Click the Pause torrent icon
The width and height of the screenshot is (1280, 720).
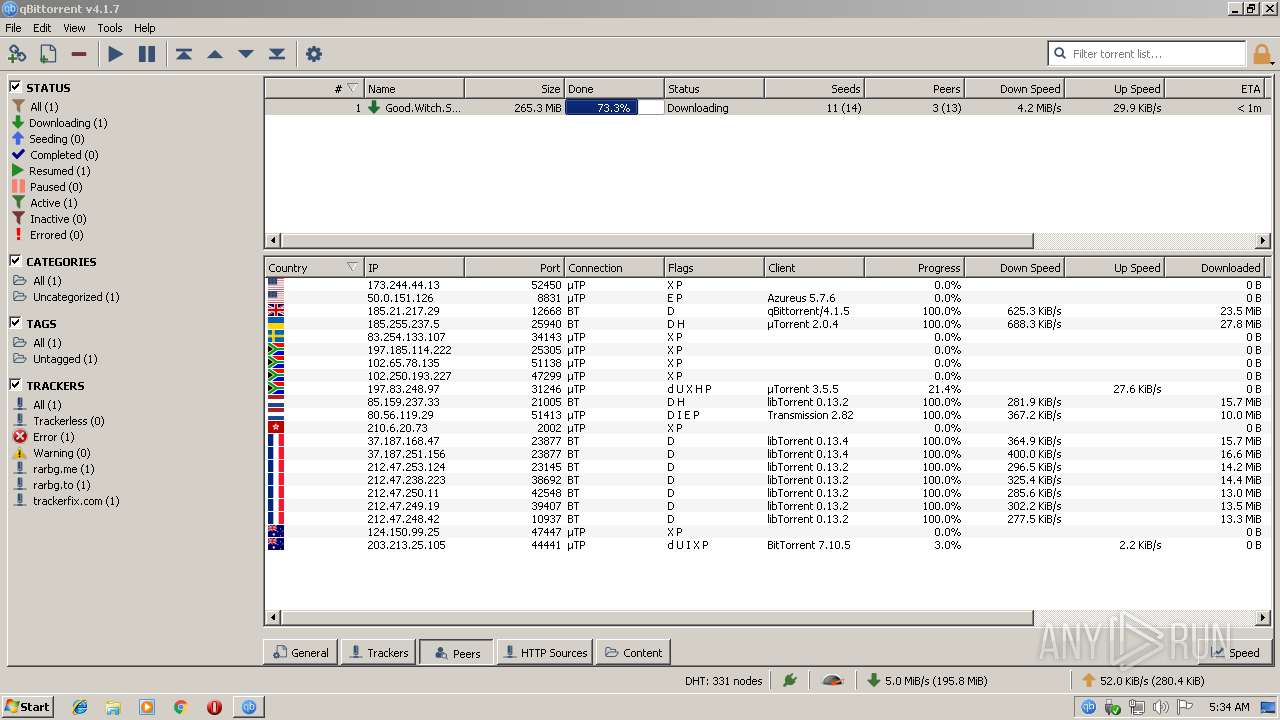pos(147,54)
